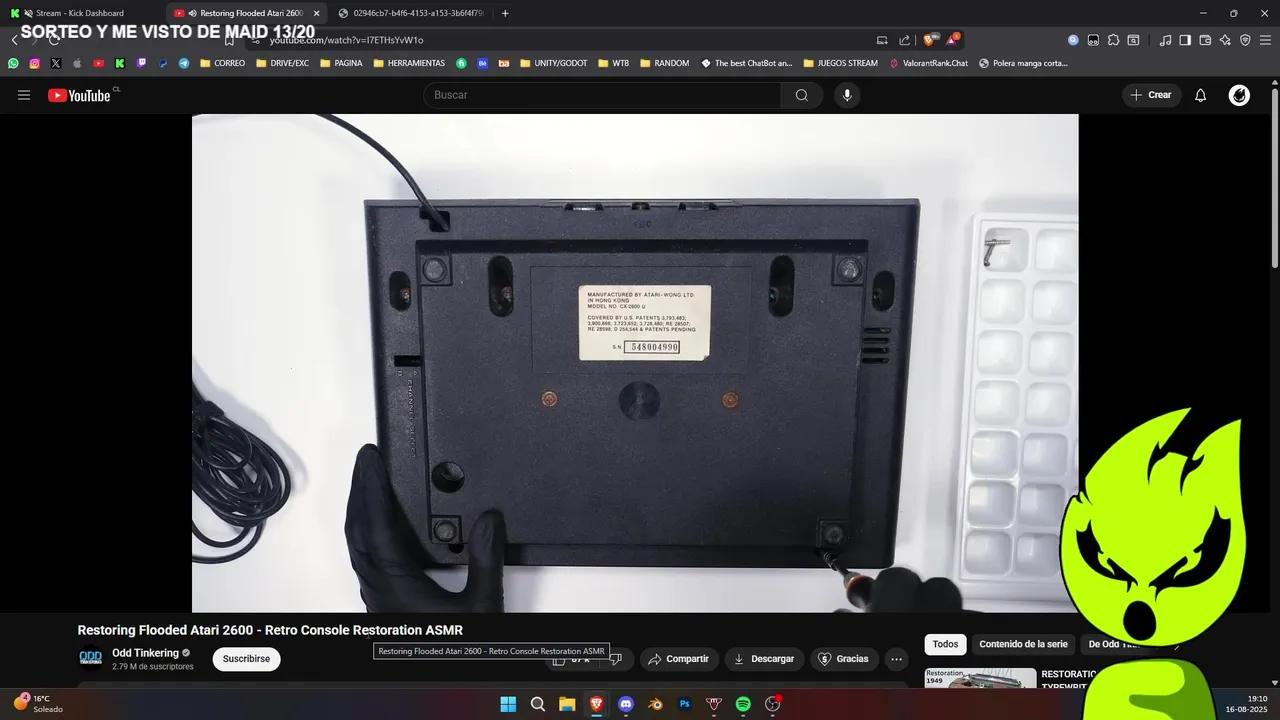Open File Explorer from the taskbar
The image size is (1280, 720).
(567, 704)
